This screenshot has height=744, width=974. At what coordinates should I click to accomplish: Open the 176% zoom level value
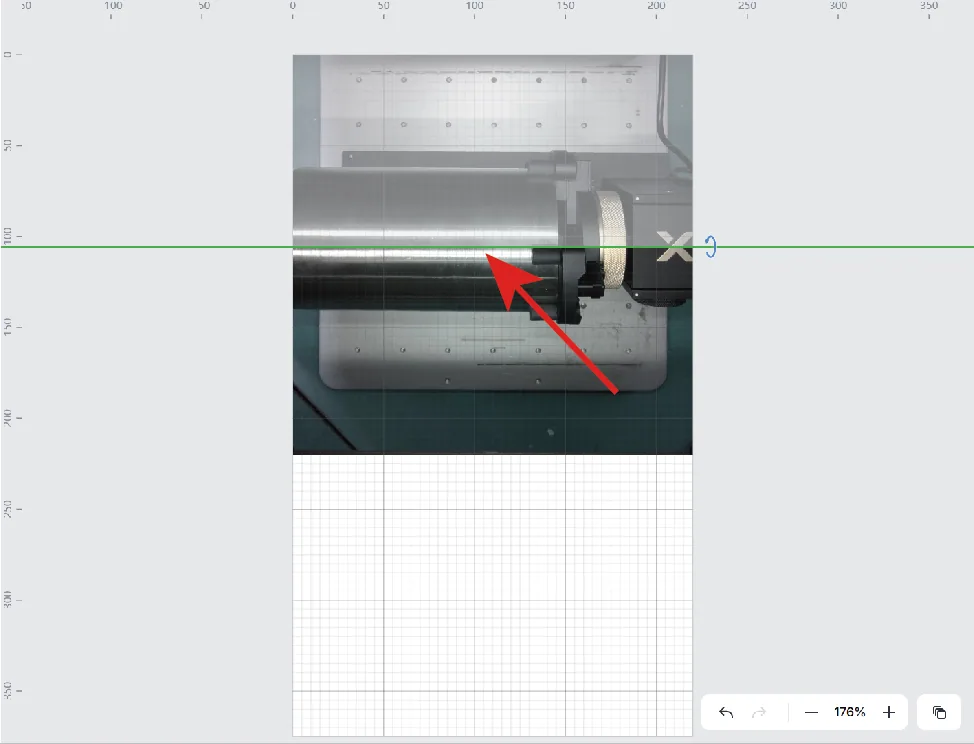(850, 712)
